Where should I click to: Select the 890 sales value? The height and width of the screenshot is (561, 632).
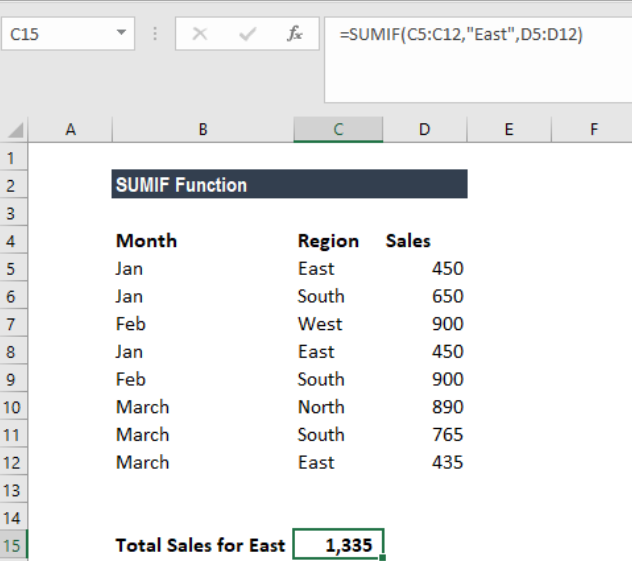(x=424, y=407)
